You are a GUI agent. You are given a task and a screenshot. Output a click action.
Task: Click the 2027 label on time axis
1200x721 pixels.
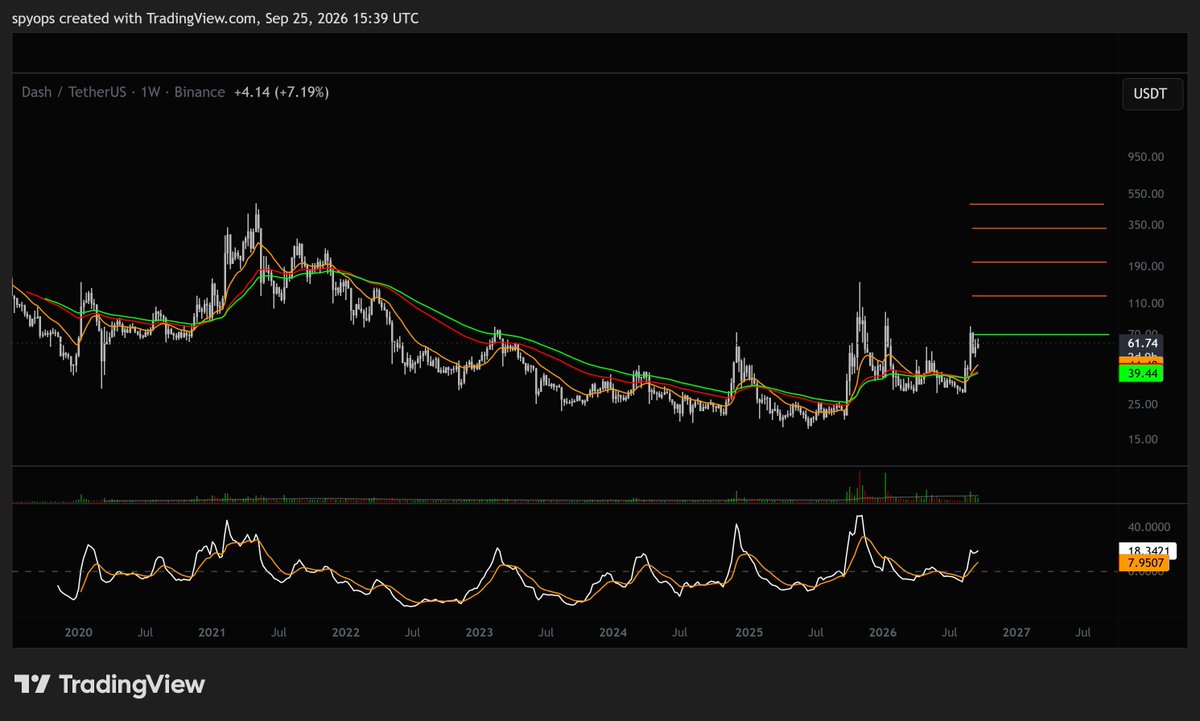1016,633
